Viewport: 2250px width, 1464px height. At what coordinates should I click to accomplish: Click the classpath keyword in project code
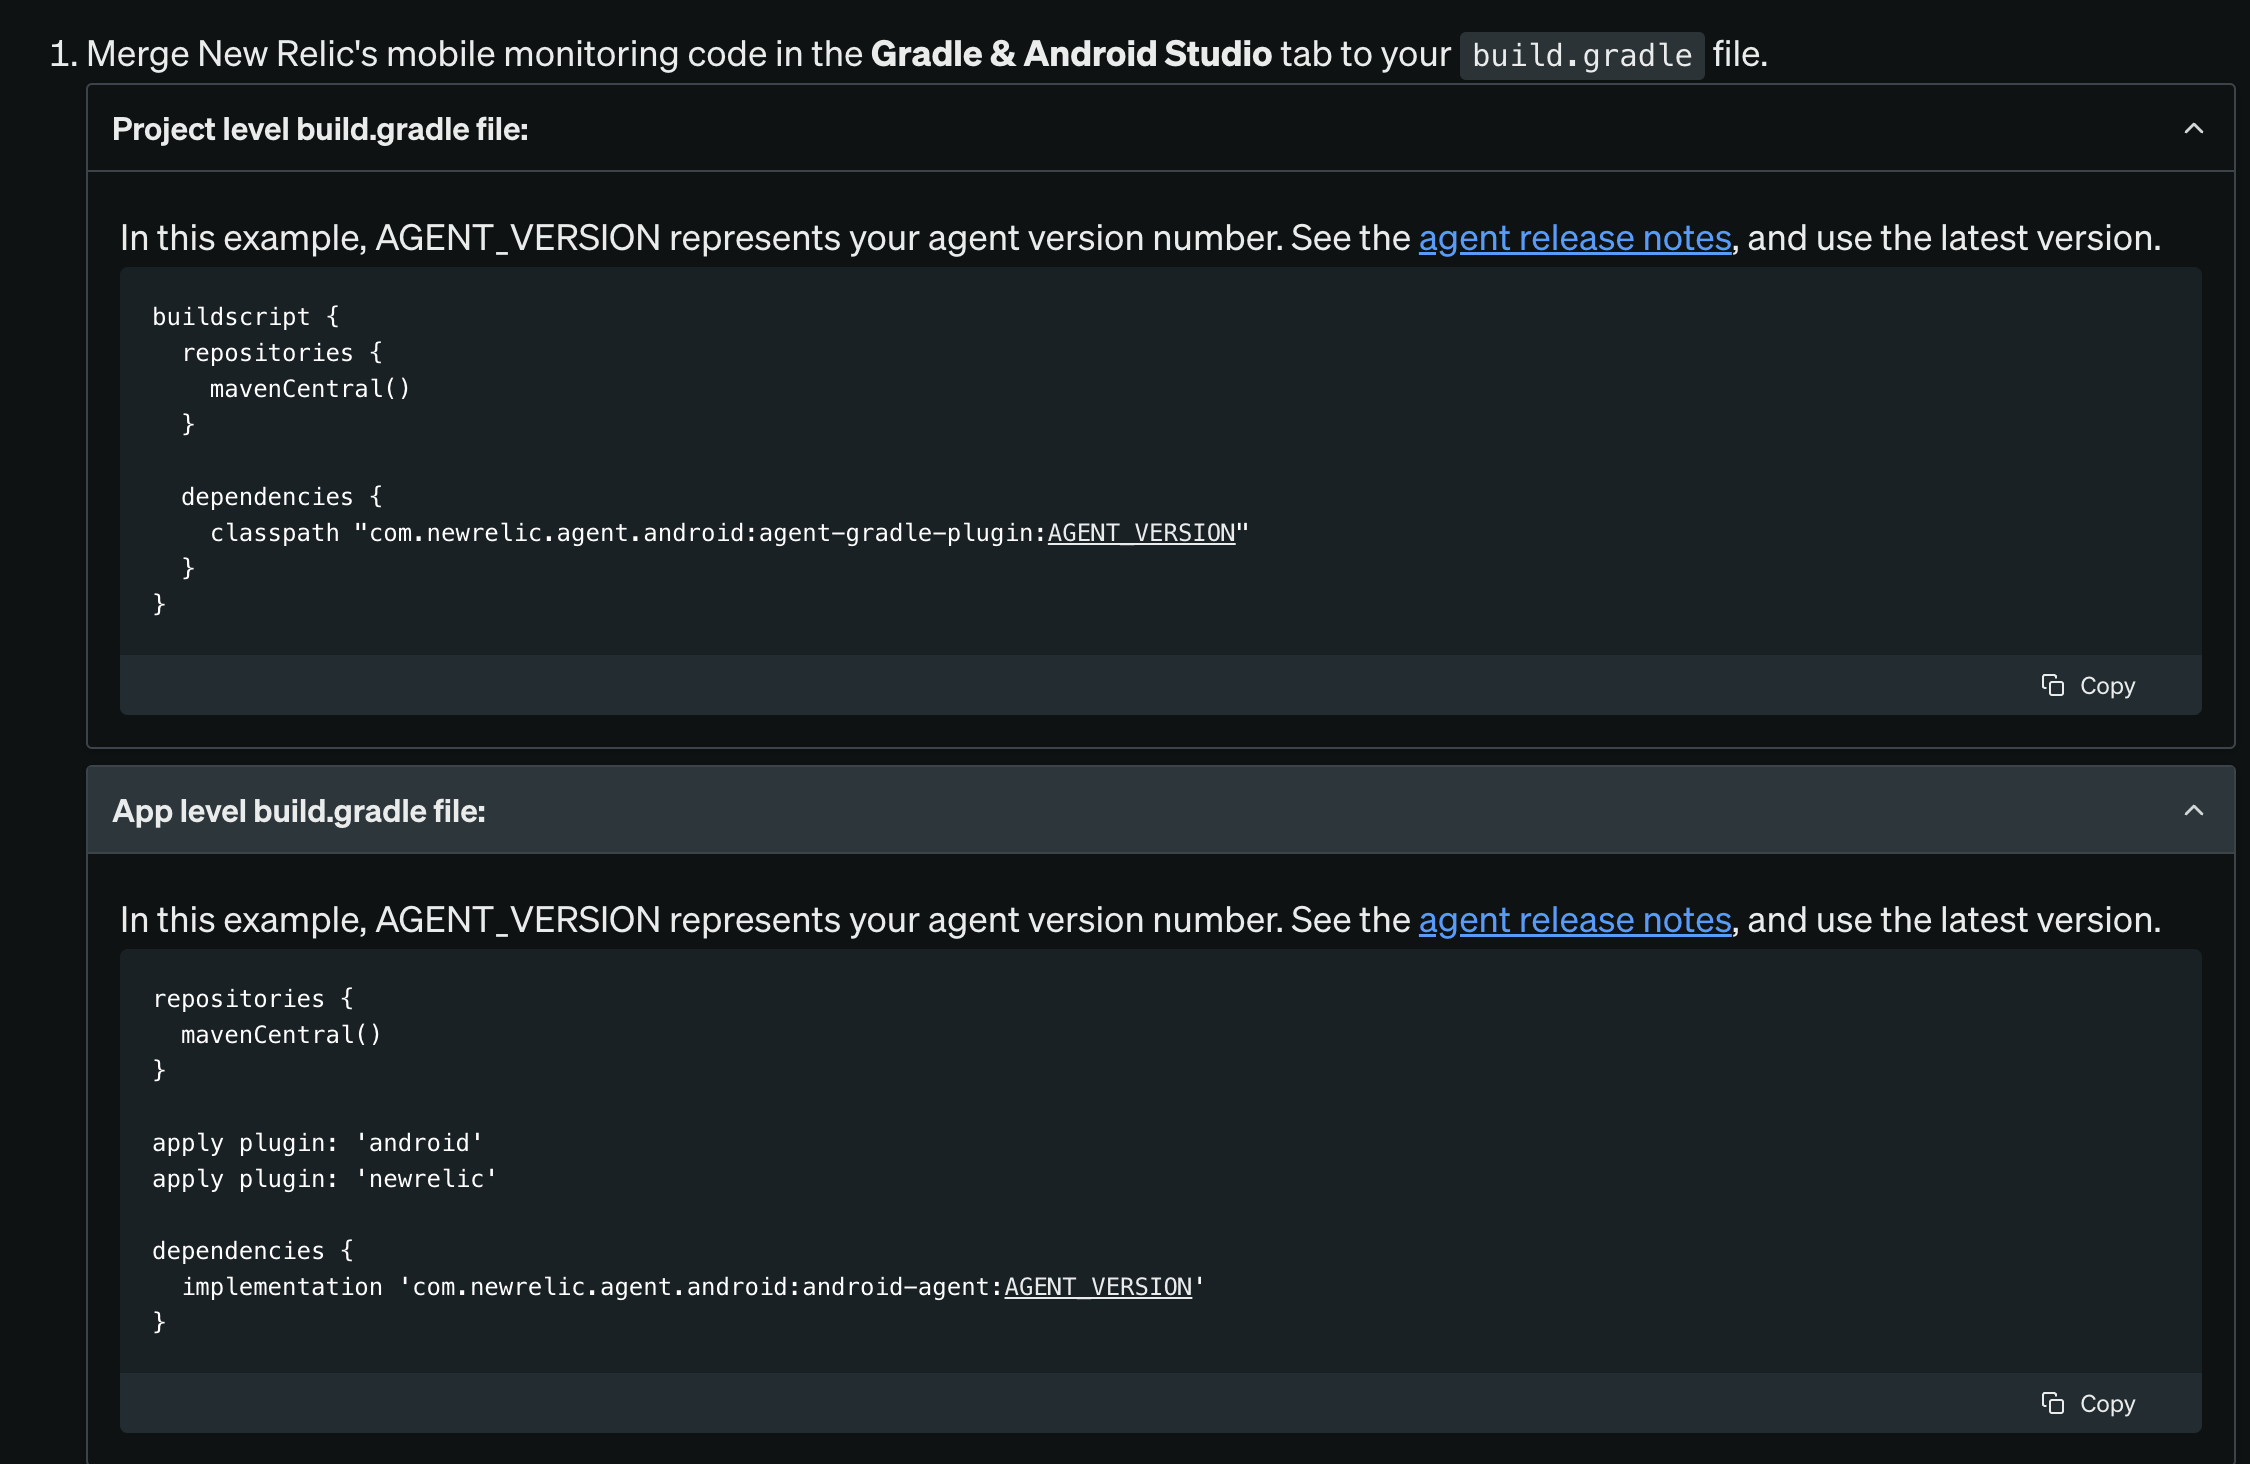coord(274,533)
